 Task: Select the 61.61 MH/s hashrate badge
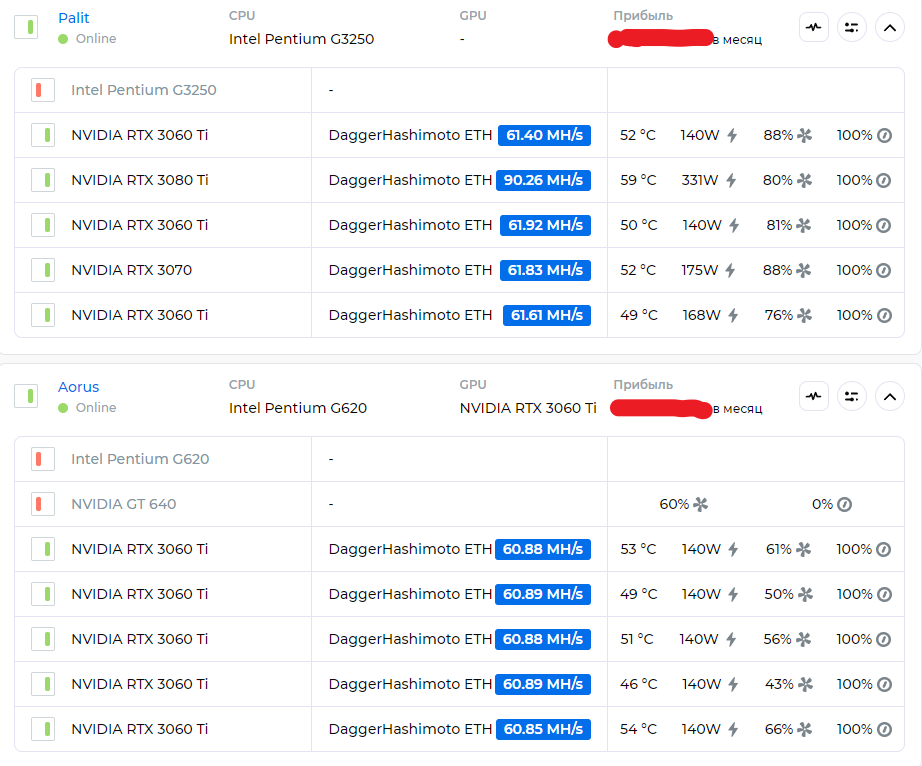pos(547,315)
